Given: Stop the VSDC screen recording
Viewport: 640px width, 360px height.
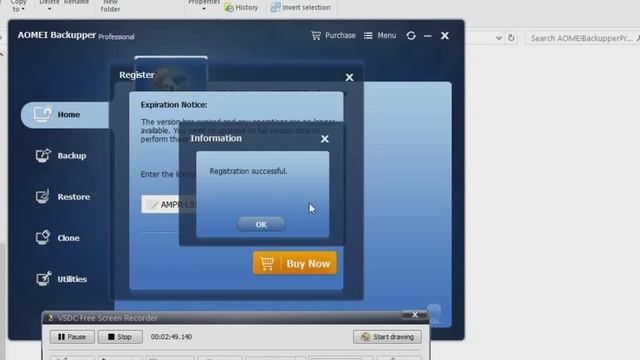Looking at the screenshot, I should pos(120,337).
